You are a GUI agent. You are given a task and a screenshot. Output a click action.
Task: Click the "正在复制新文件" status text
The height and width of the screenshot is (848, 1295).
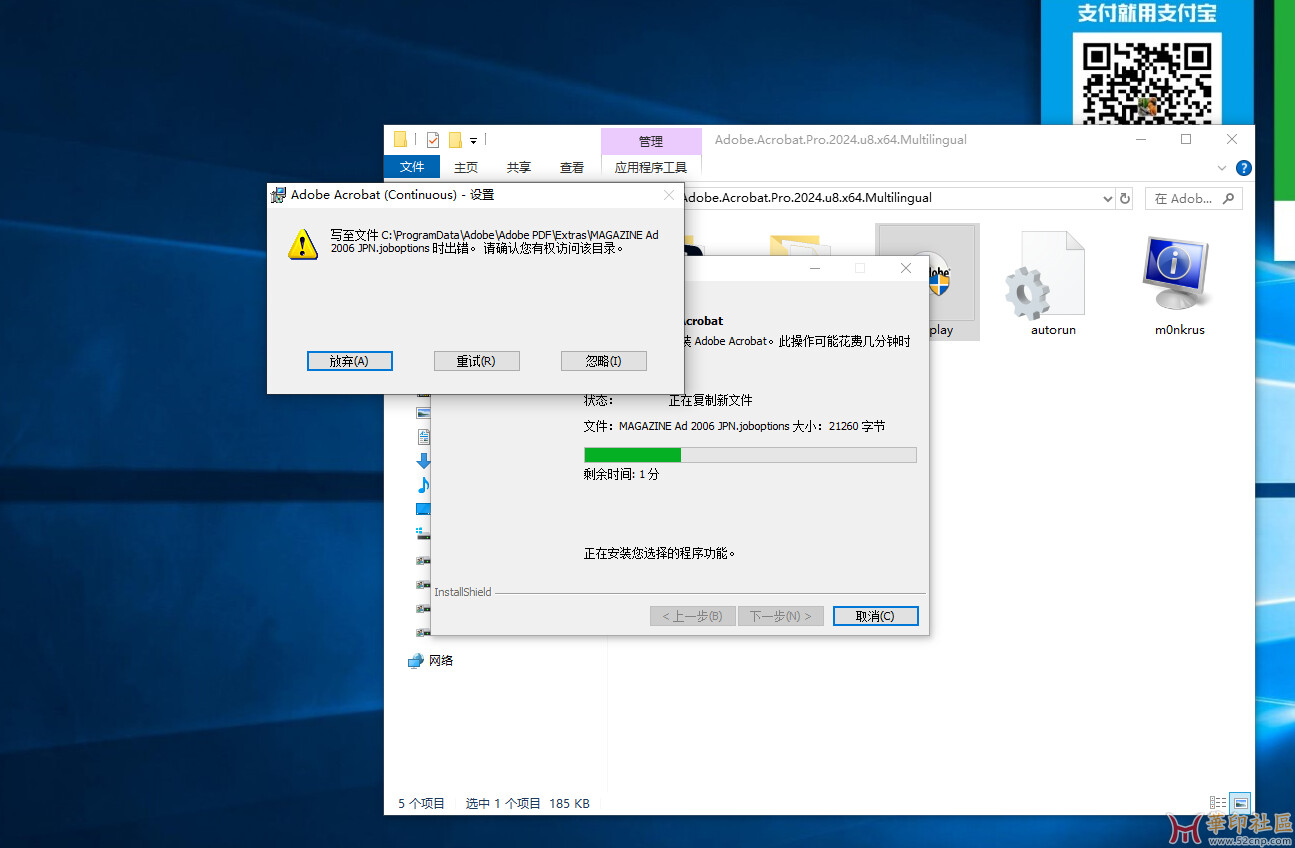[x=710, y=400]
